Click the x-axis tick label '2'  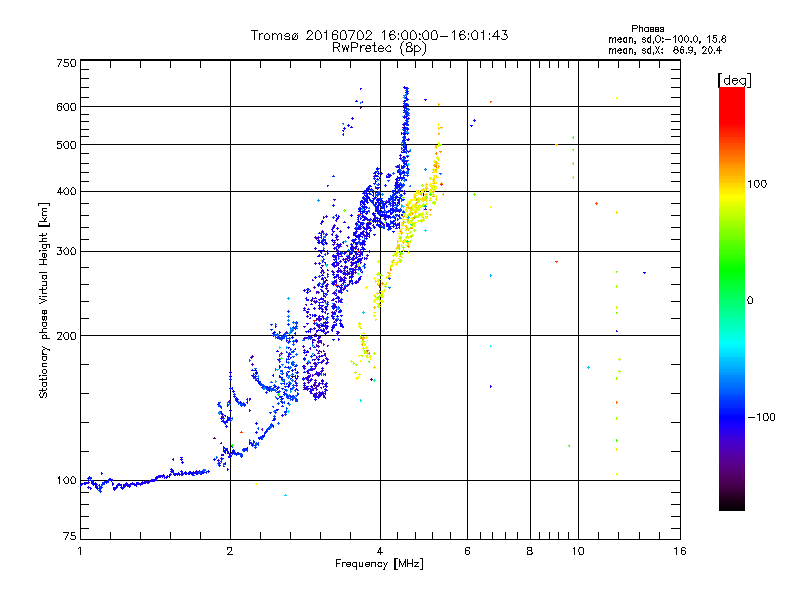[230, 551]
